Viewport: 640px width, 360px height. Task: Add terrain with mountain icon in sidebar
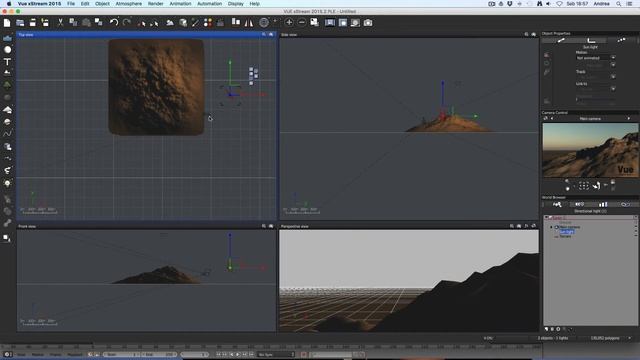coord(7,73)
